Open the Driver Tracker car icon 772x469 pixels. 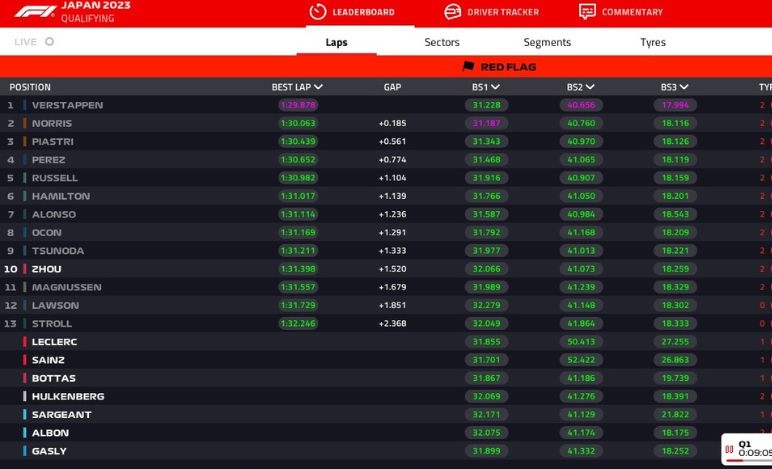point(452,12)
